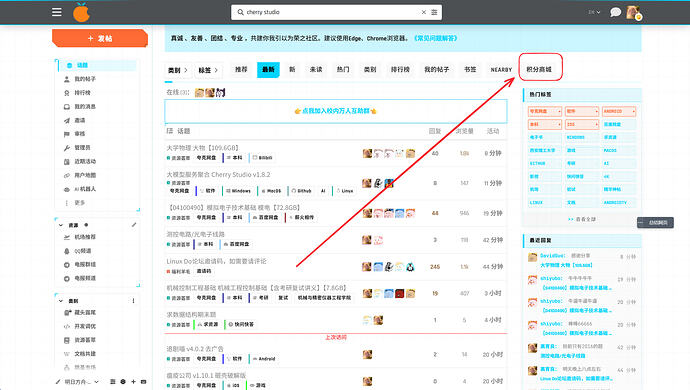Open the chat bubble icon in header
This screenshot has width=690, height=390.
point(615,12)
